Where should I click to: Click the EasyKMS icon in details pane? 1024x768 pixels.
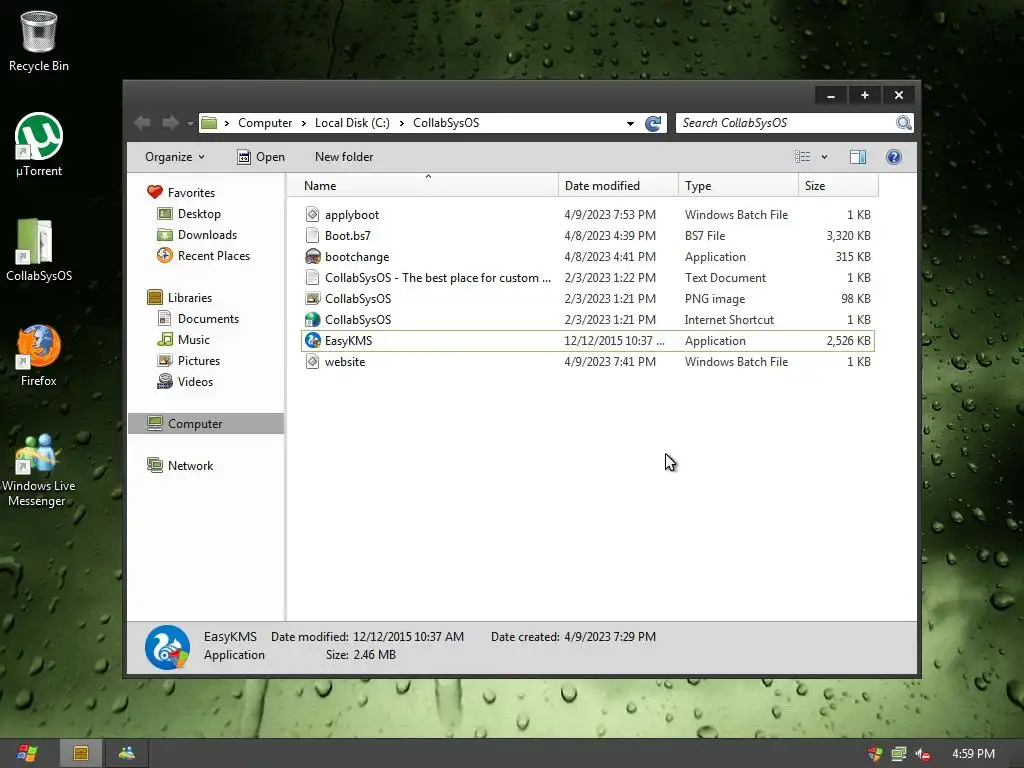coord(167,647)
